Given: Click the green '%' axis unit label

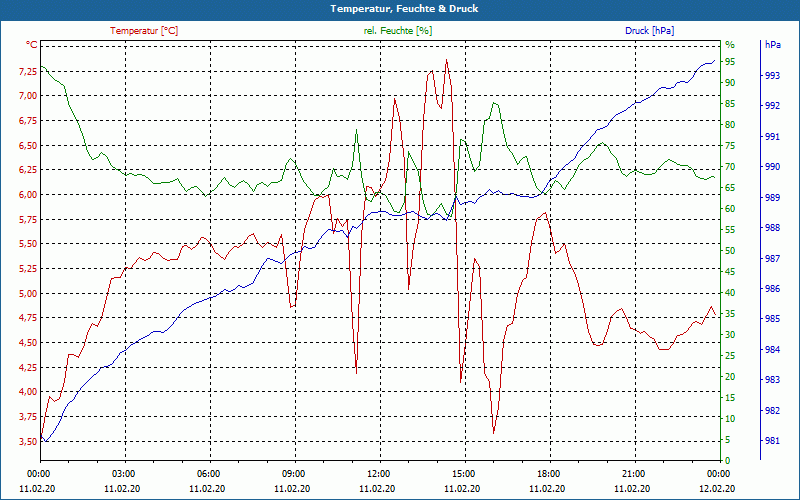Looking at the screenshot, I should 730,45.
